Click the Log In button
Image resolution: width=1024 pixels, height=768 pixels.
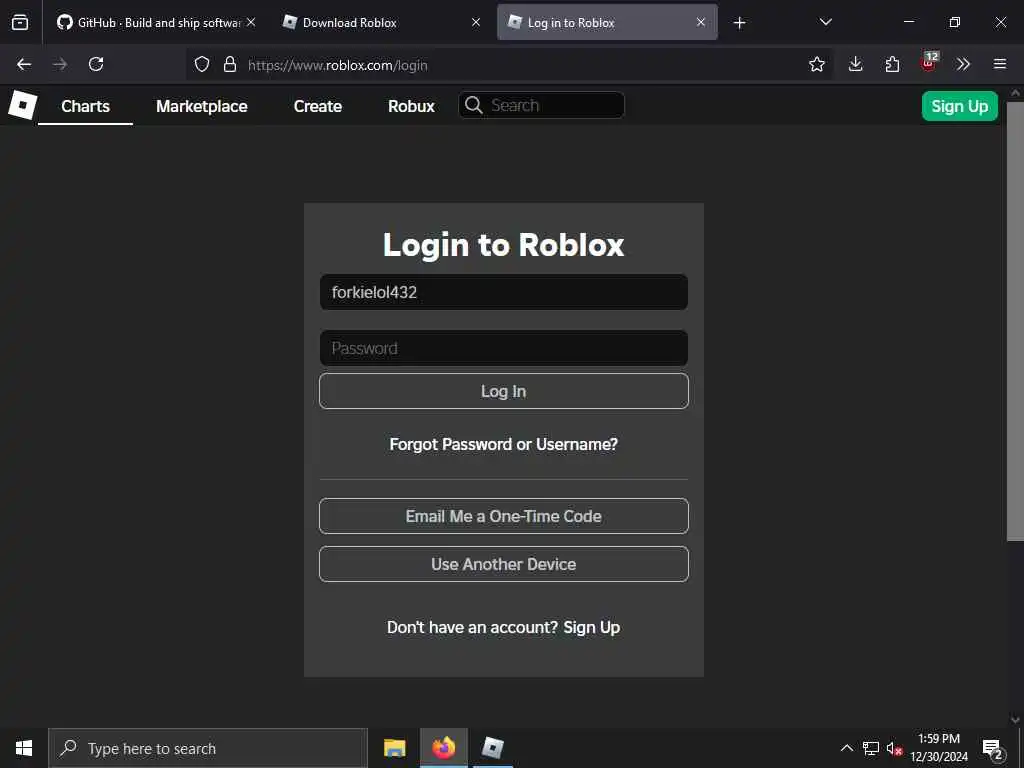[x=504, y=391]
